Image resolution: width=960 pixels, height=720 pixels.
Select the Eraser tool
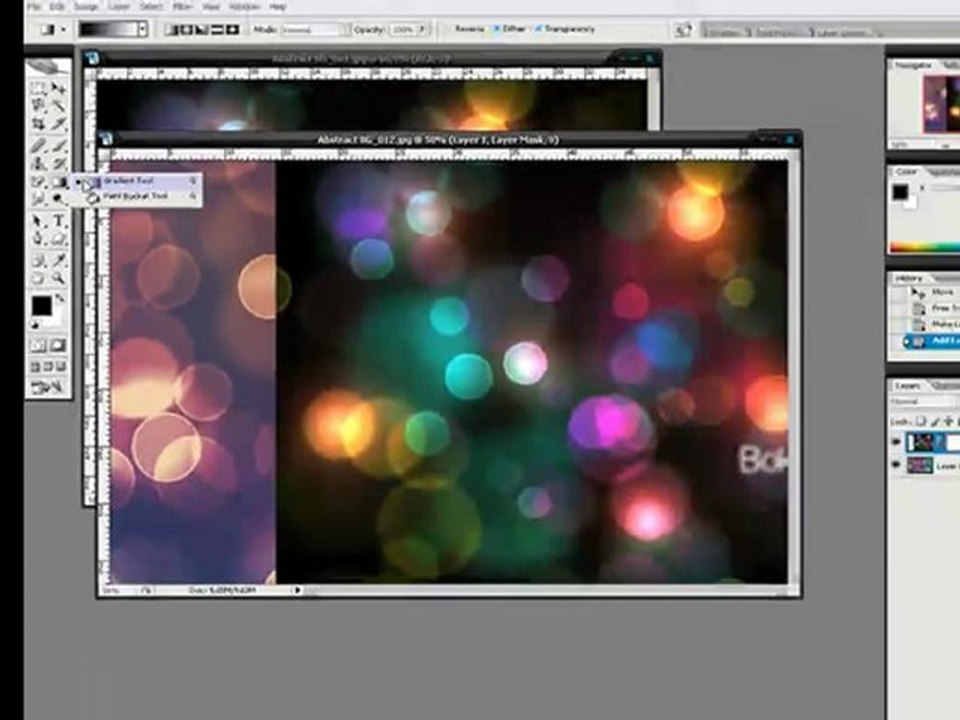[x=39, y=182]
